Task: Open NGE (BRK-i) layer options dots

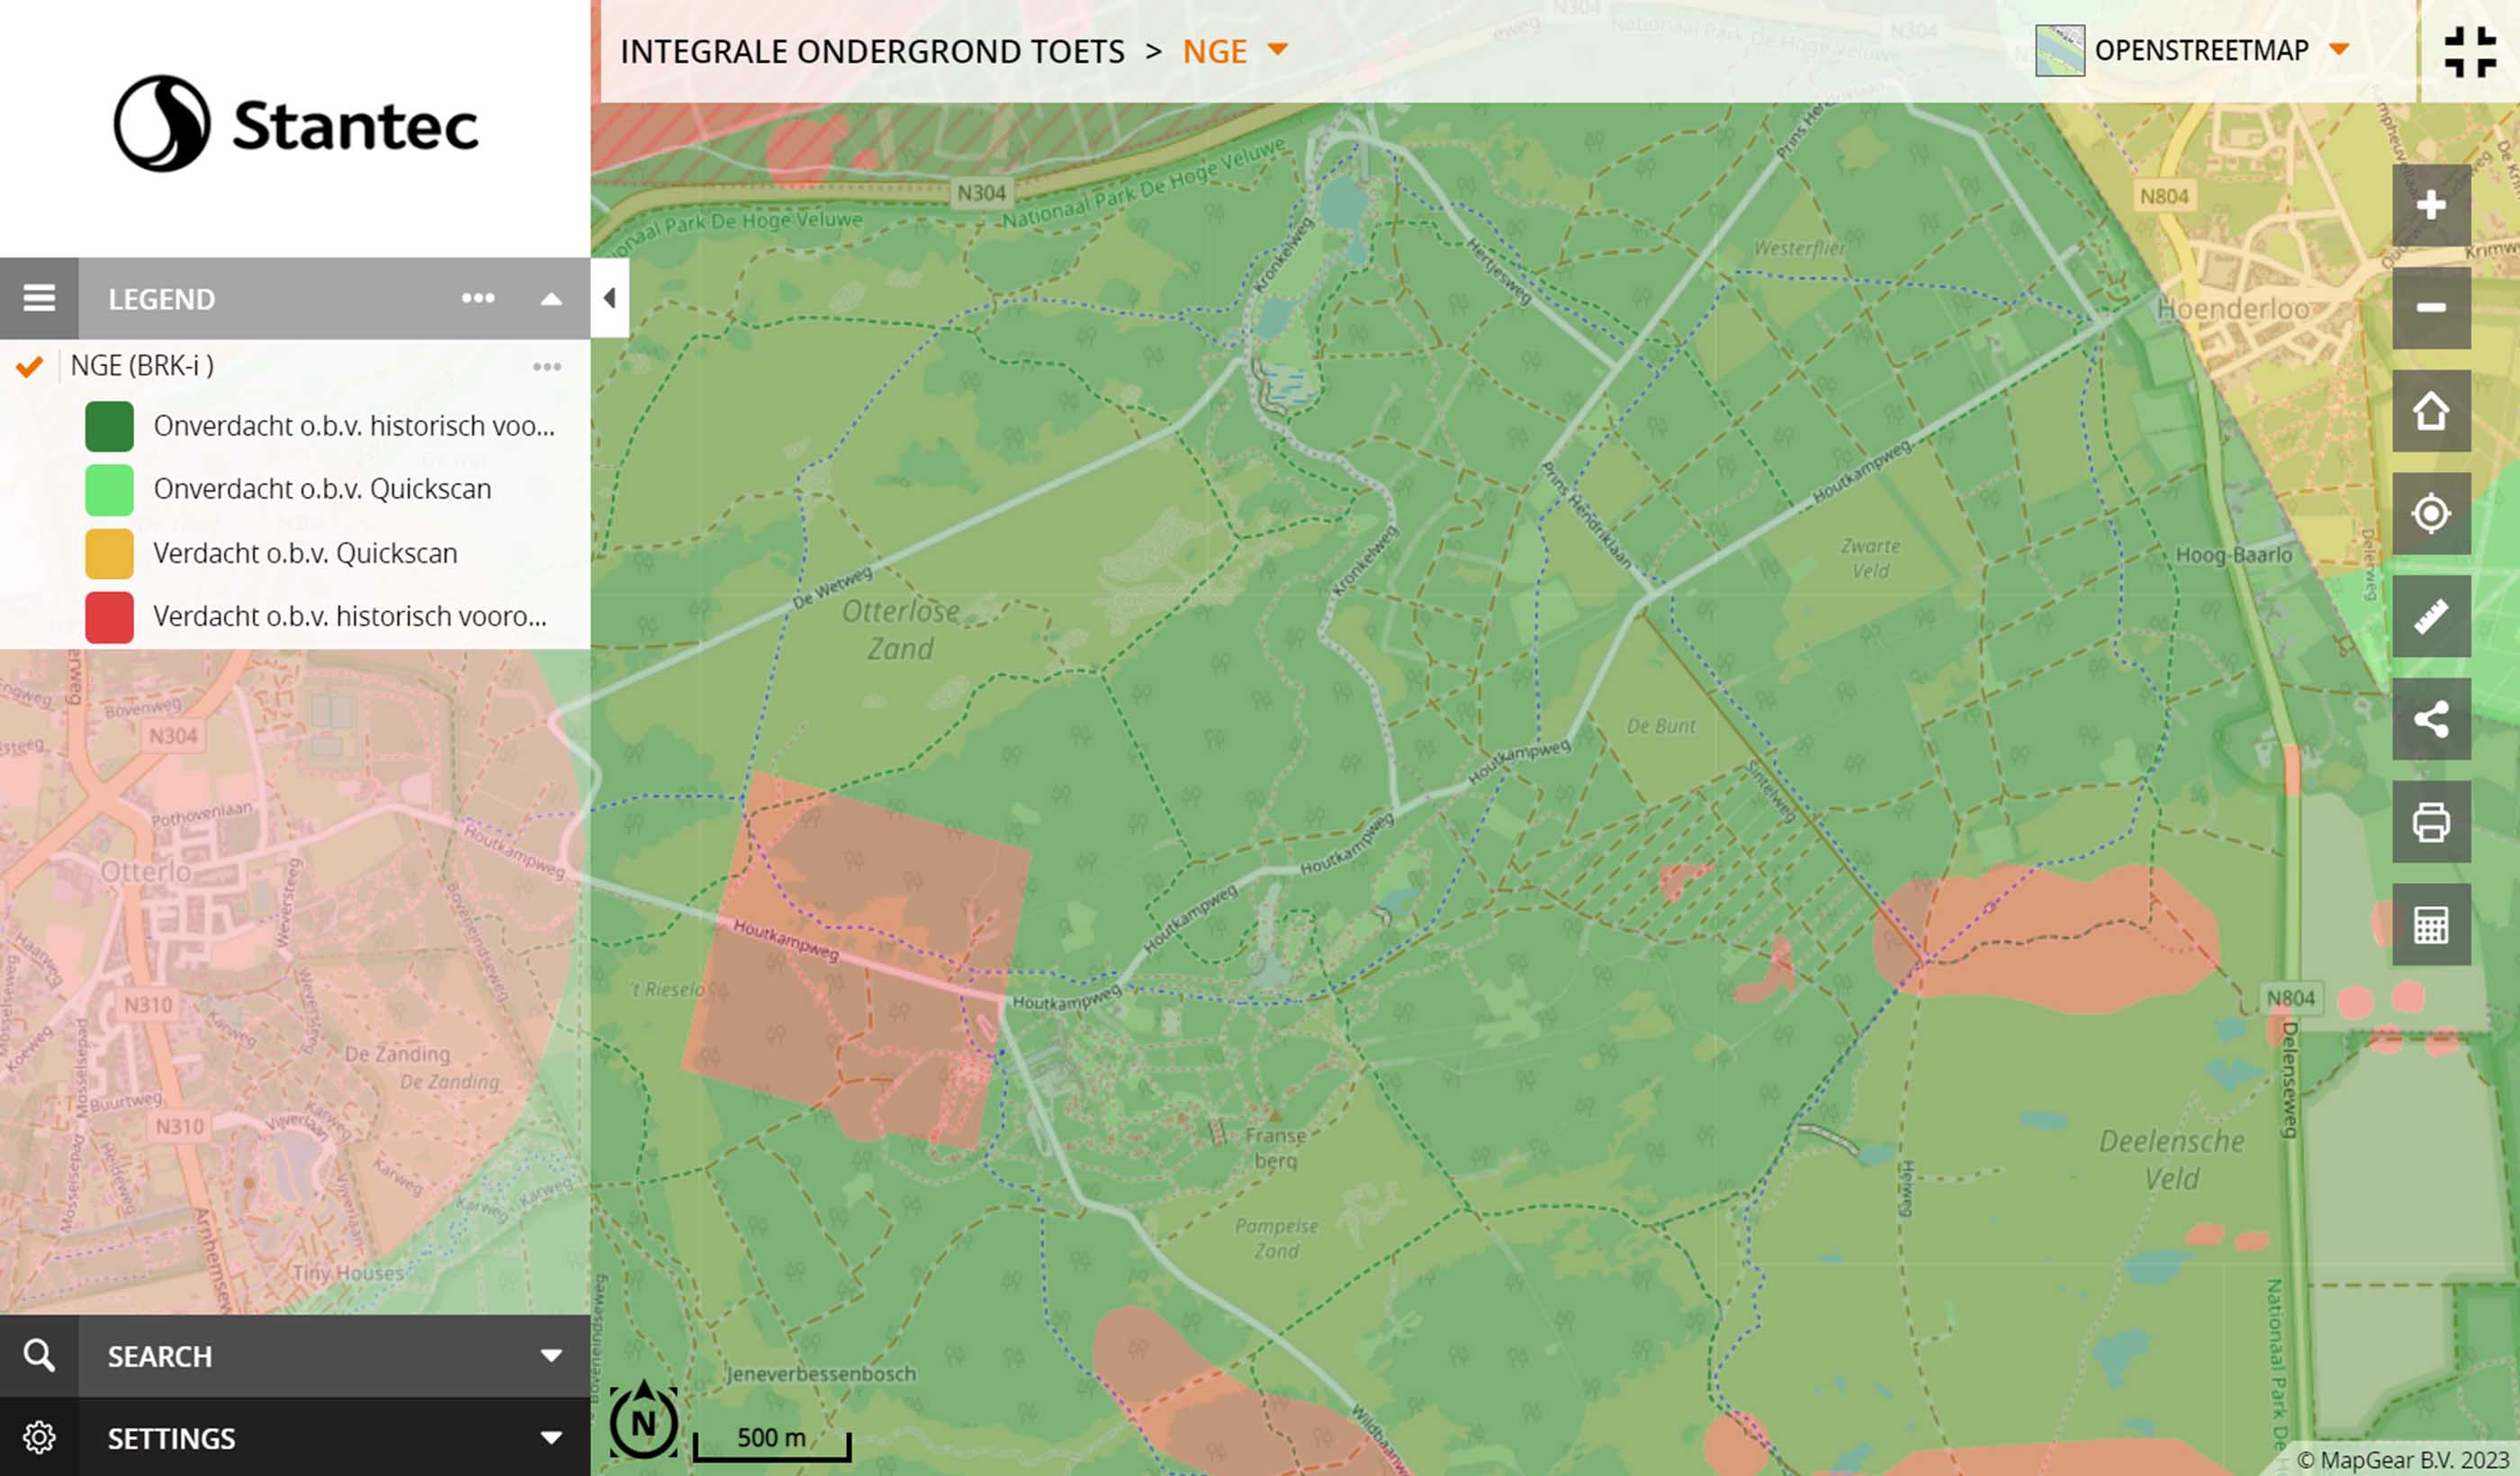Action: [546, 367]
